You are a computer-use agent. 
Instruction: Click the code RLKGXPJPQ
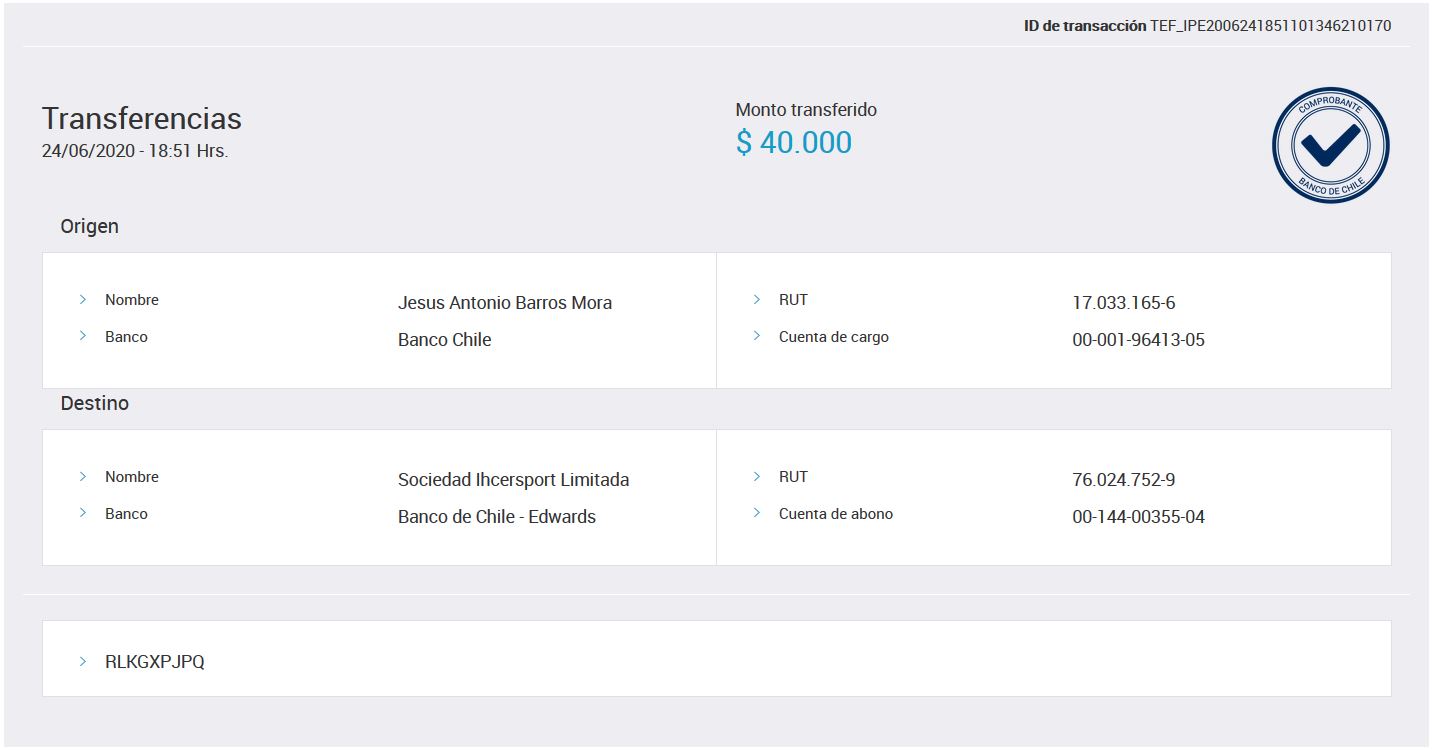tap(155, 662)
